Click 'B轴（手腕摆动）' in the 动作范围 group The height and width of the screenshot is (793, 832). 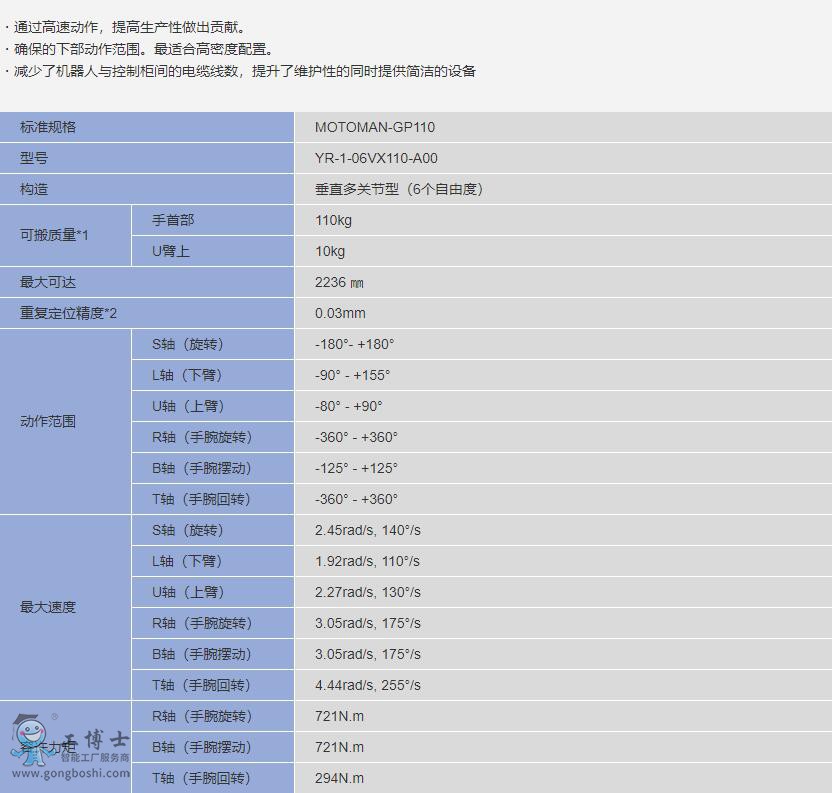tap(202, 468)
